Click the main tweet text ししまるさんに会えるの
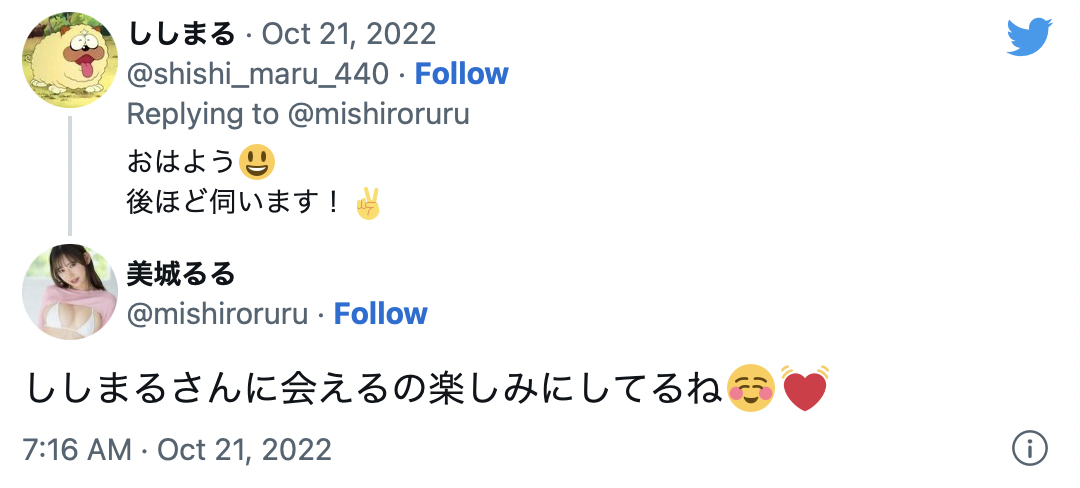 (370, 389)
